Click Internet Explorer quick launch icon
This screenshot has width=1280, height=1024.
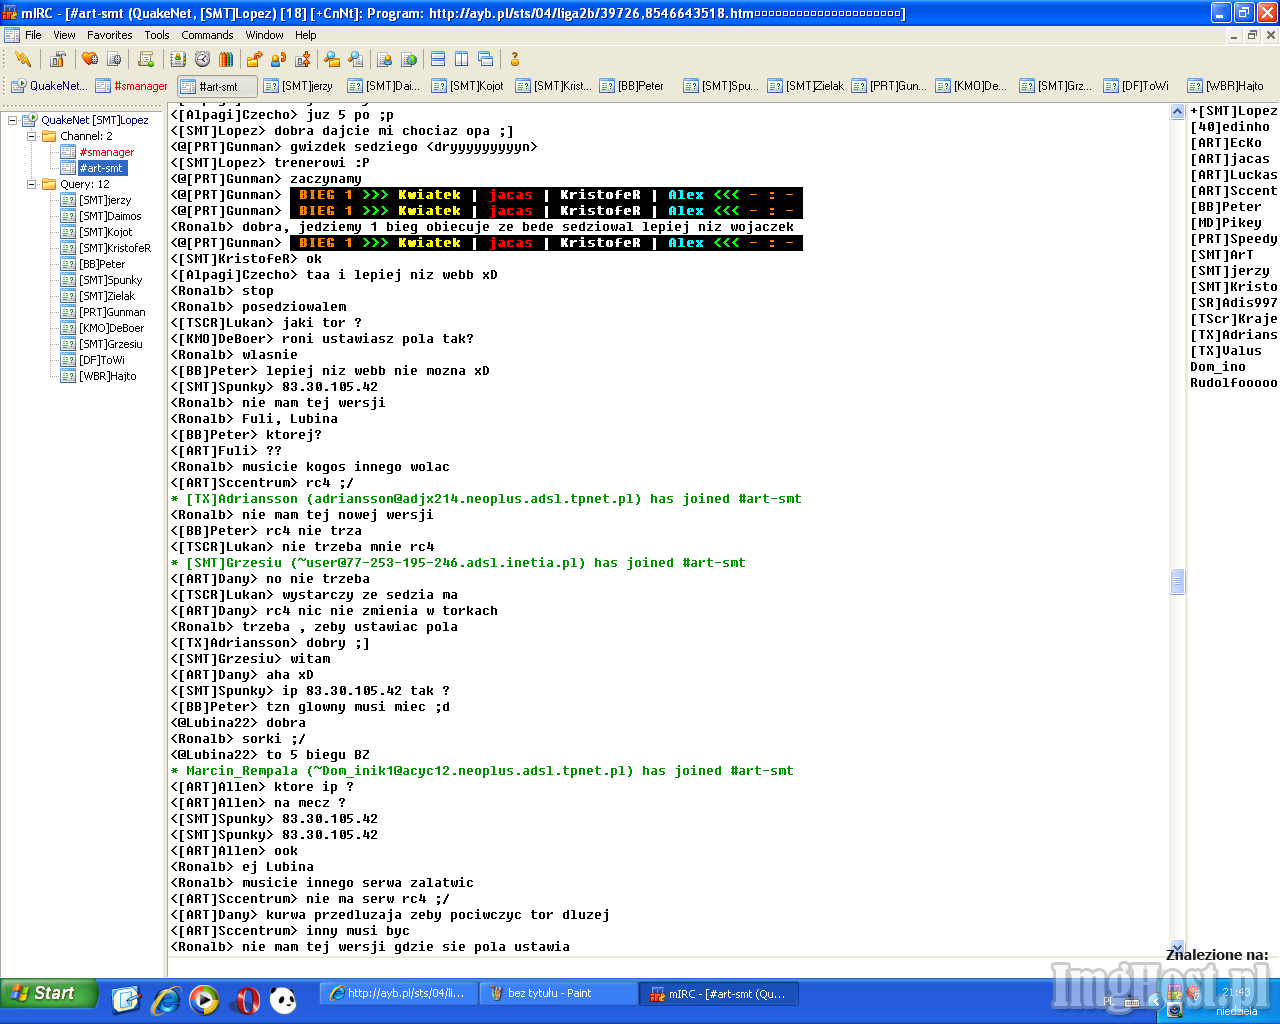tap(166, 999)
